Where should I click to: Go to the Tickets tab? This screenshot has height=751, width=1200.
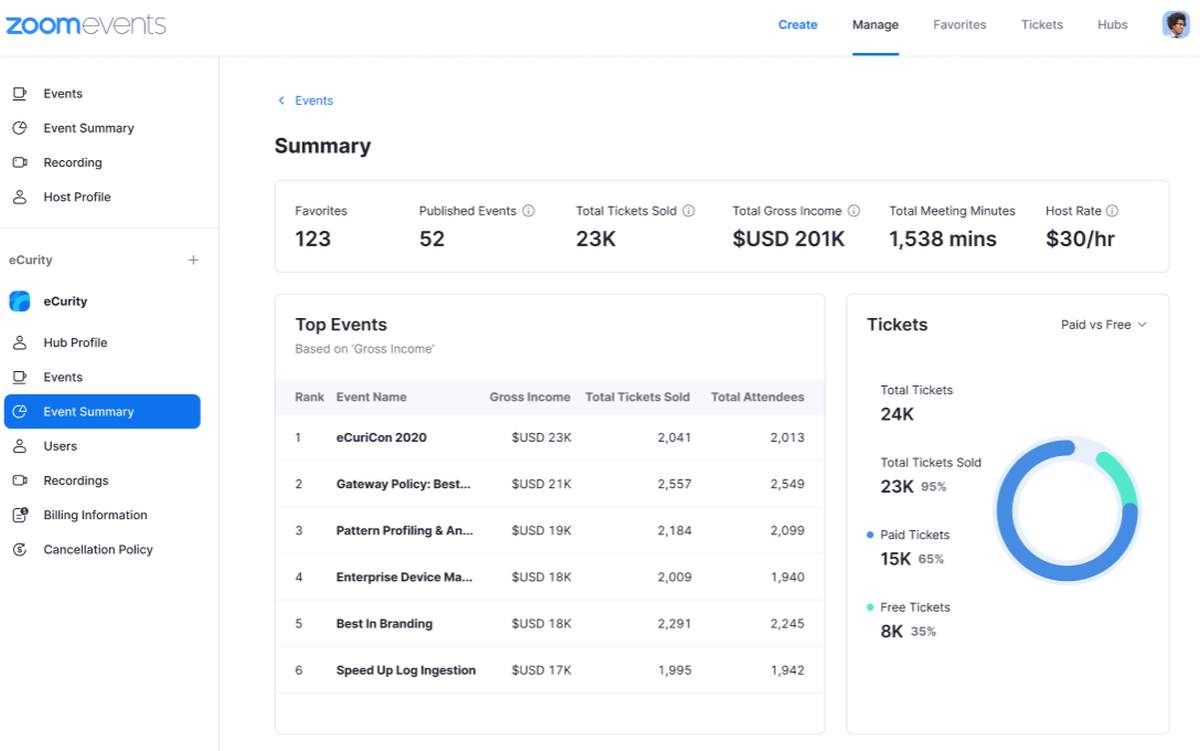(x=1042, y=25)
